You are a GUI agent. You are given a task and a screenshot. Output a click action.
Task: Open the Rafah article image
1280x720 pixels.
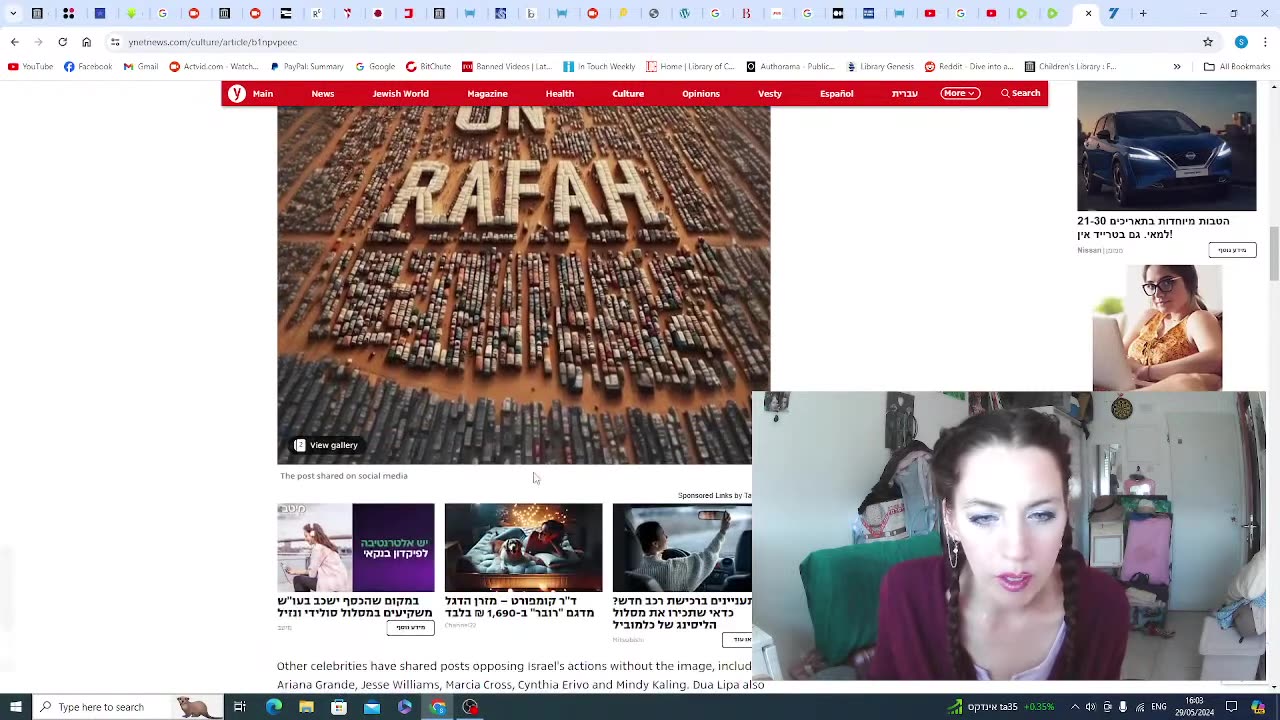[523, 285]
